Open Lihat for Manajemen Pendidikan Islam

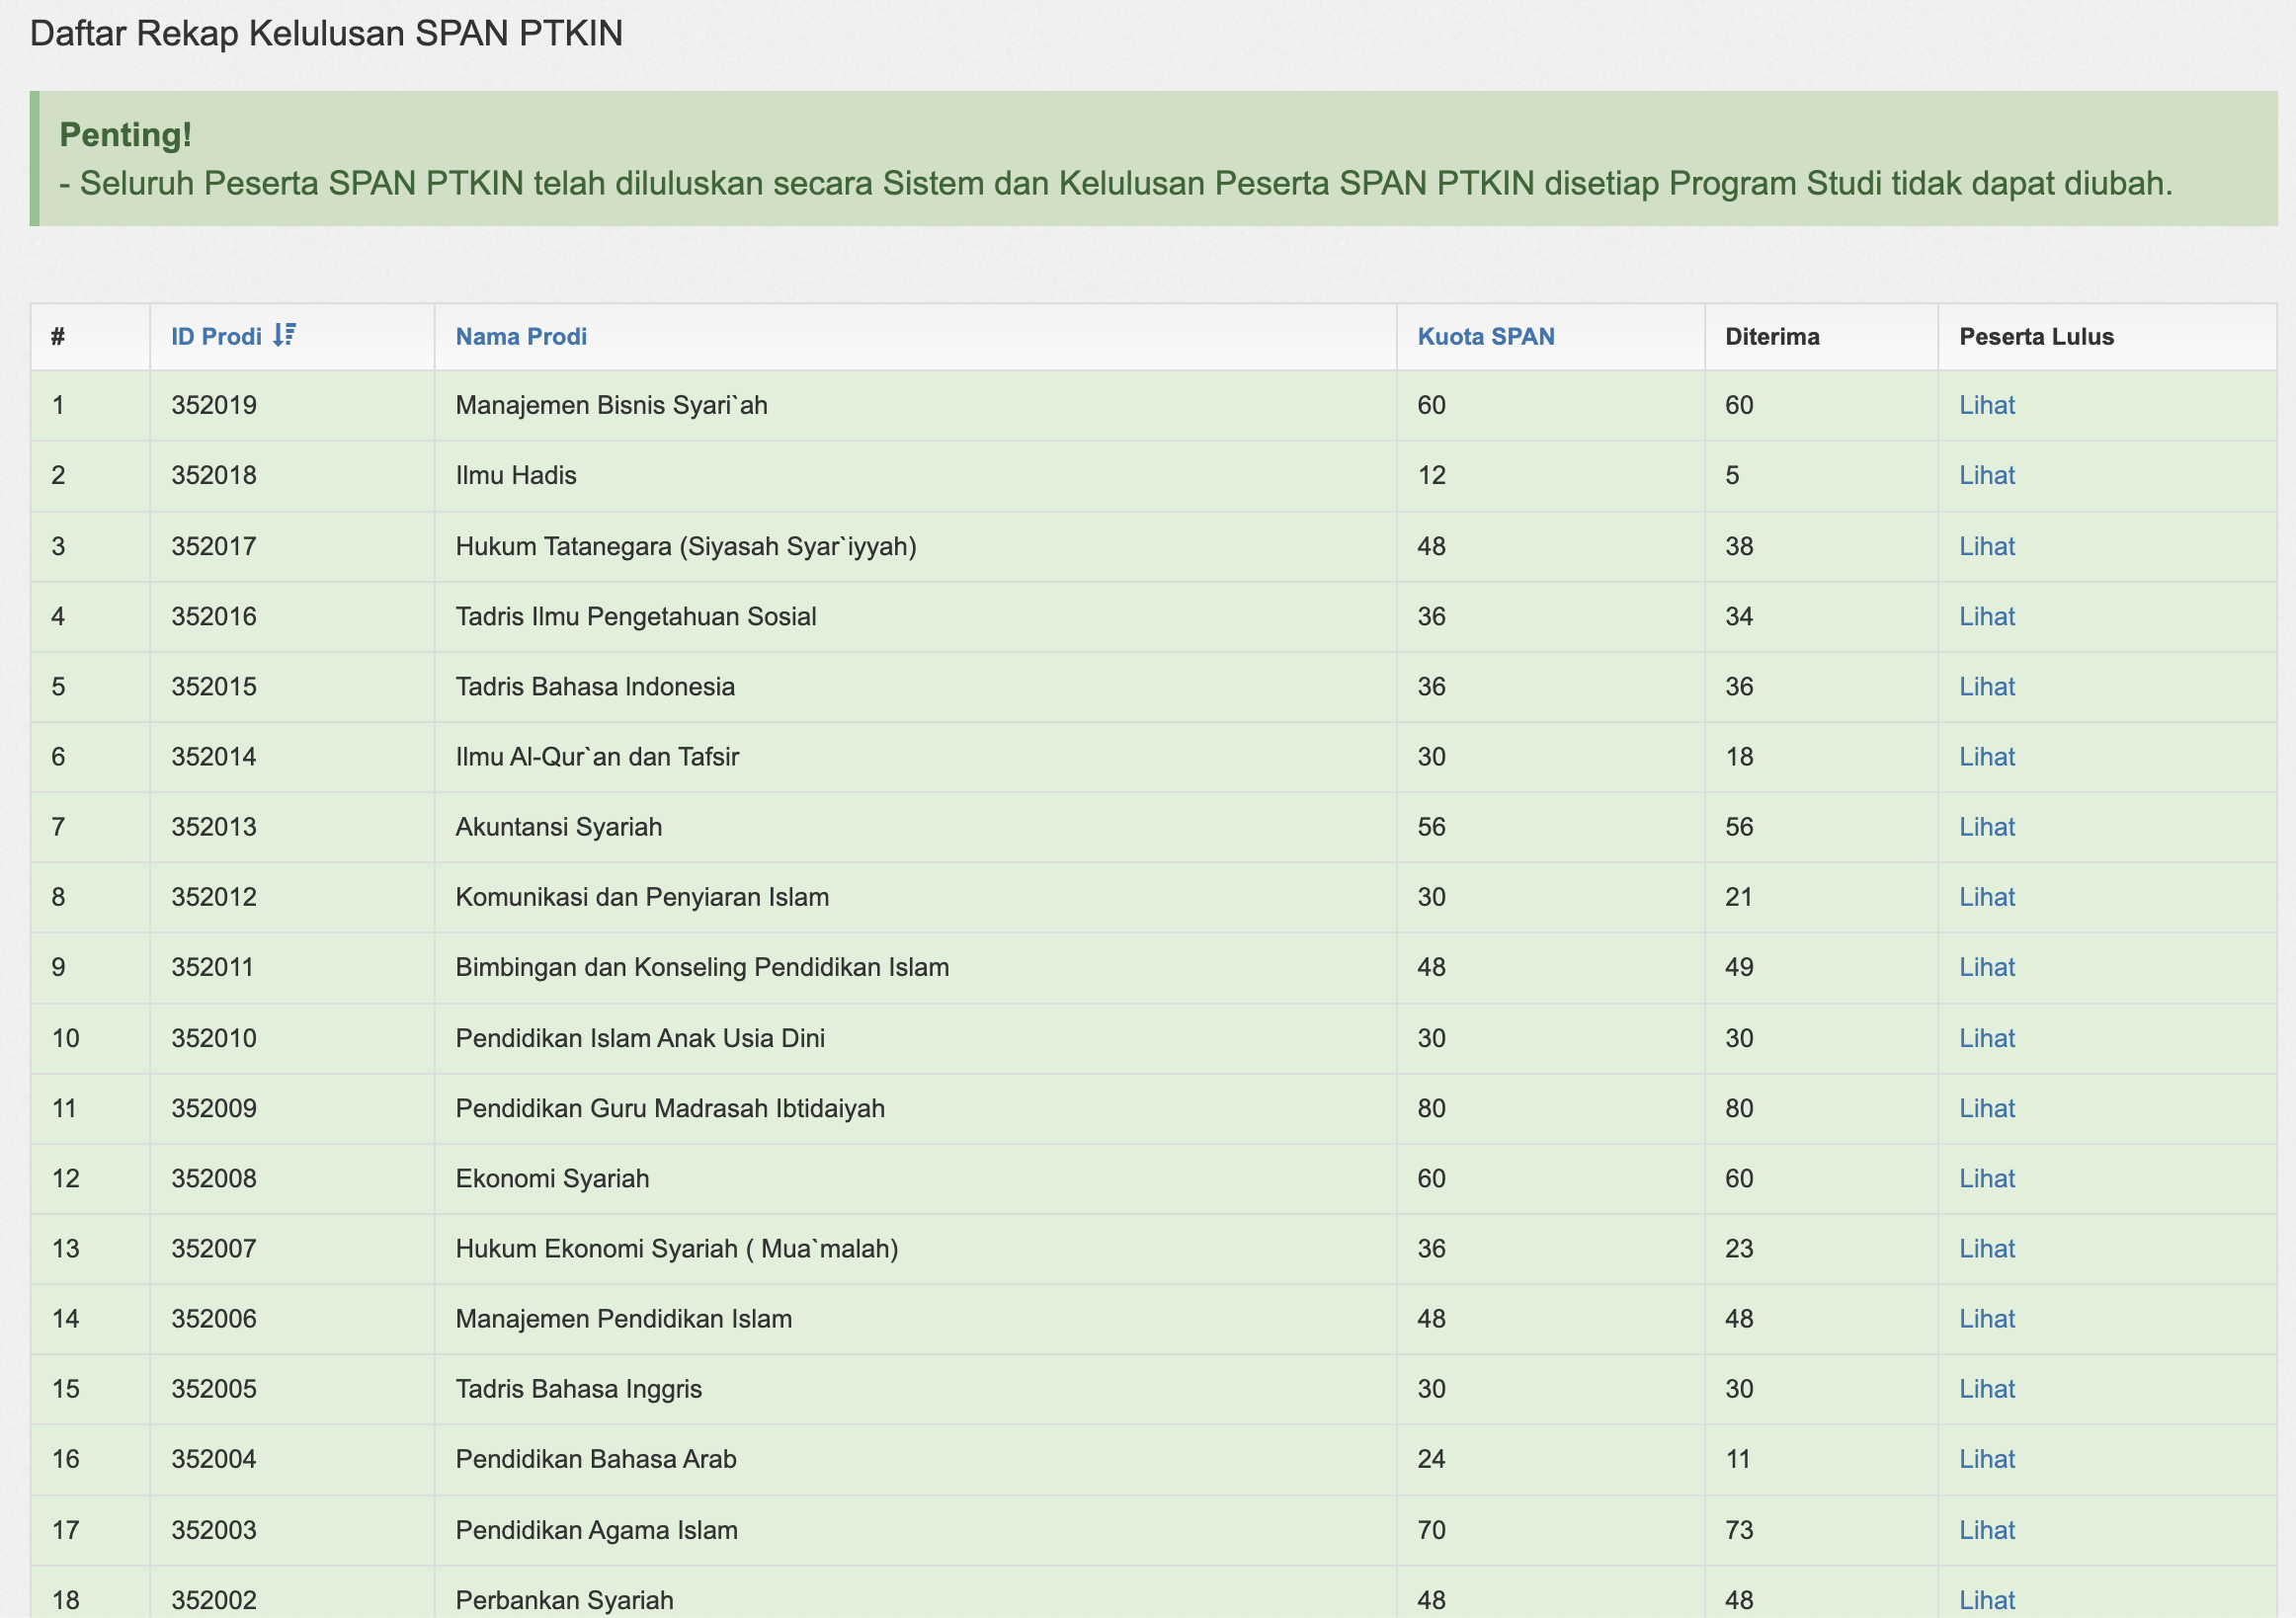(x=1987, y=1319)
